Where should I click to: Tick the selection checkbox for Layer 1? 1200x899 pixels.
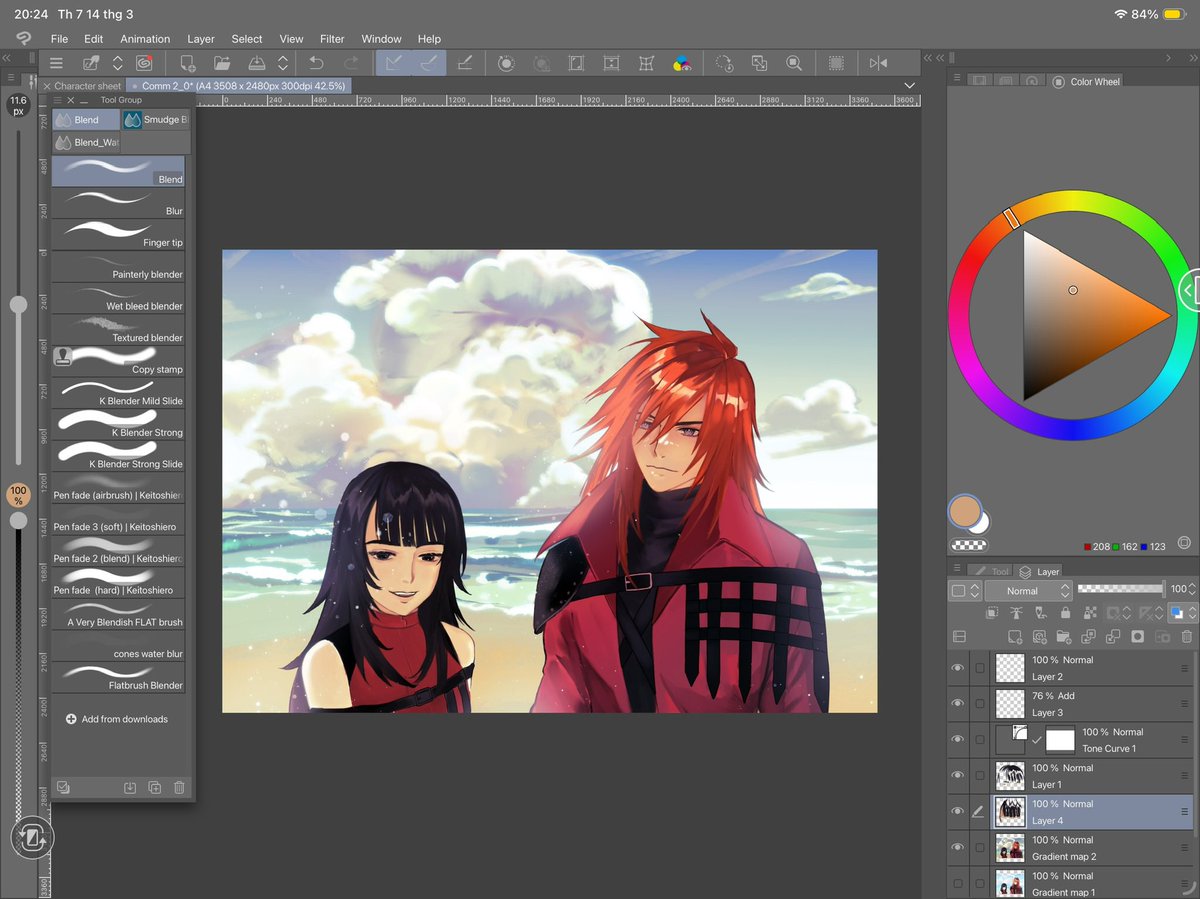[x=980, y=776]
